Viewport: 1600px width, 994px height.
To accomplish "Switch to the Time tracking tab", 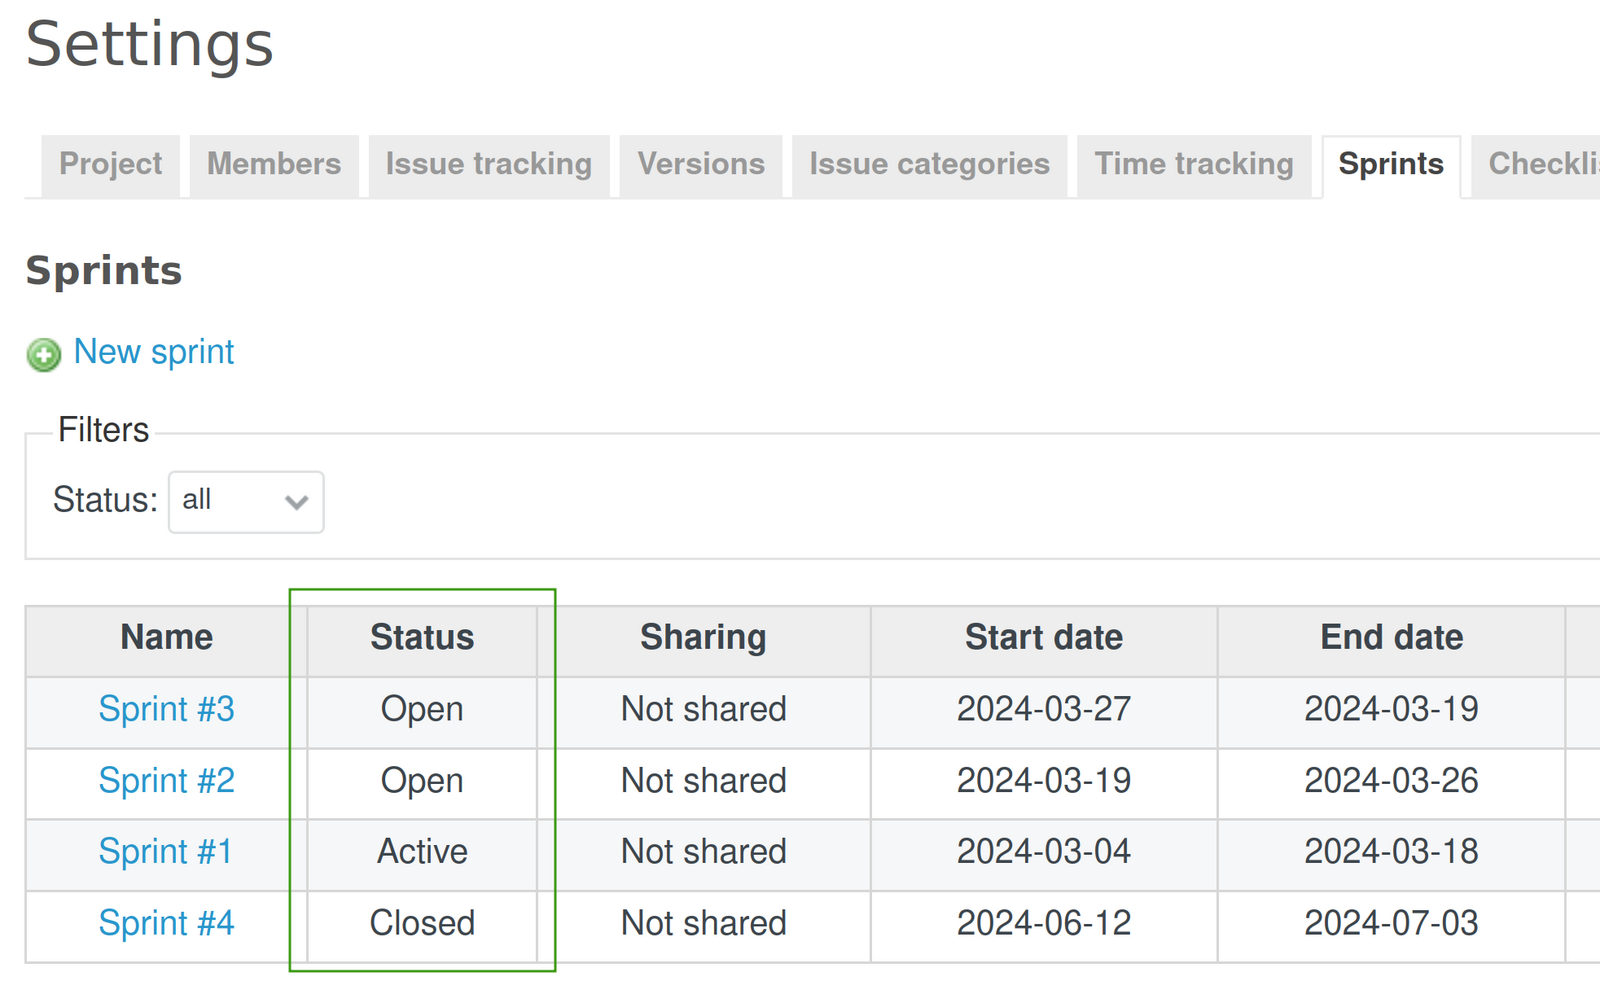I will point(1193,164).
